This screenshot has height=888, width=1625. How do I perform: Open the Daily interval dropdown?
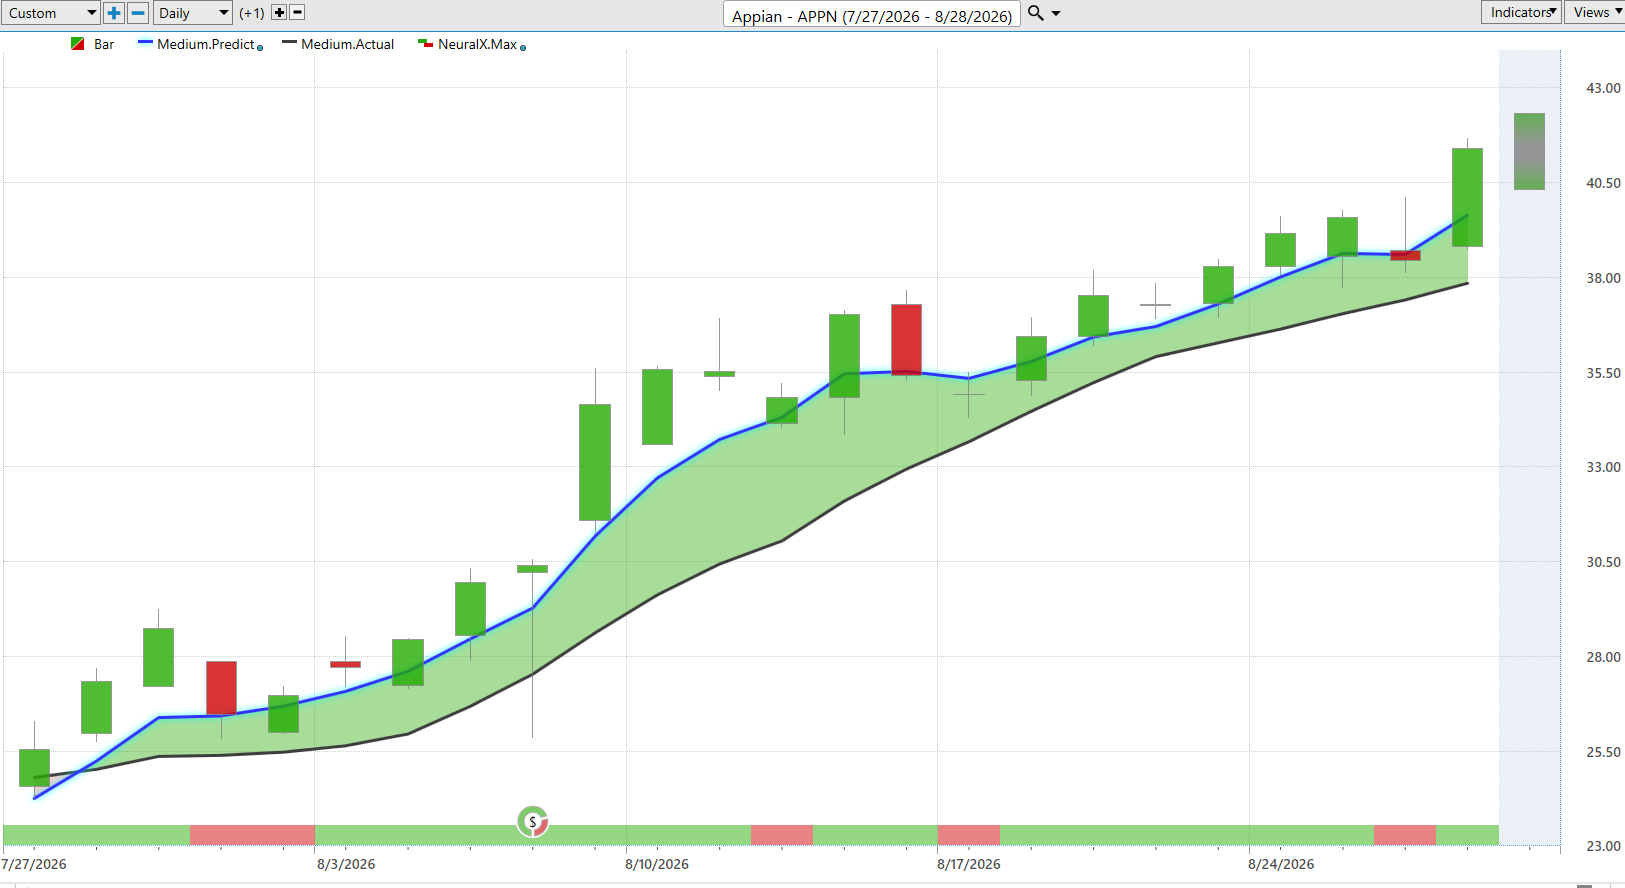193,13
